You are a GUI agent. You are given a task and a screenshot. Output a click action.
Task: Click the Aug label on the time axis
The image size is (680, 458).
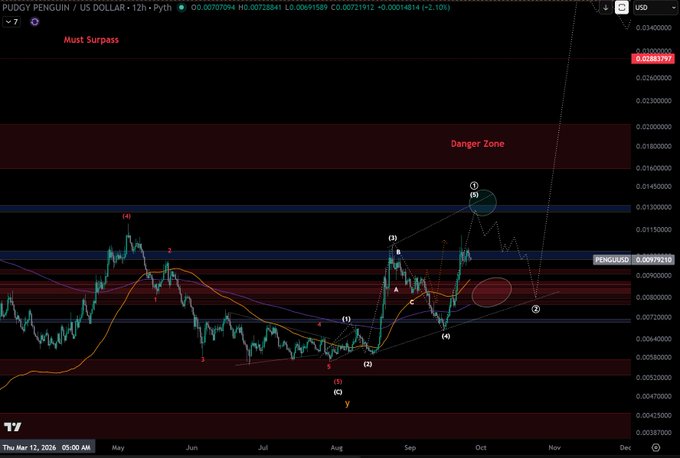point(337,448)
